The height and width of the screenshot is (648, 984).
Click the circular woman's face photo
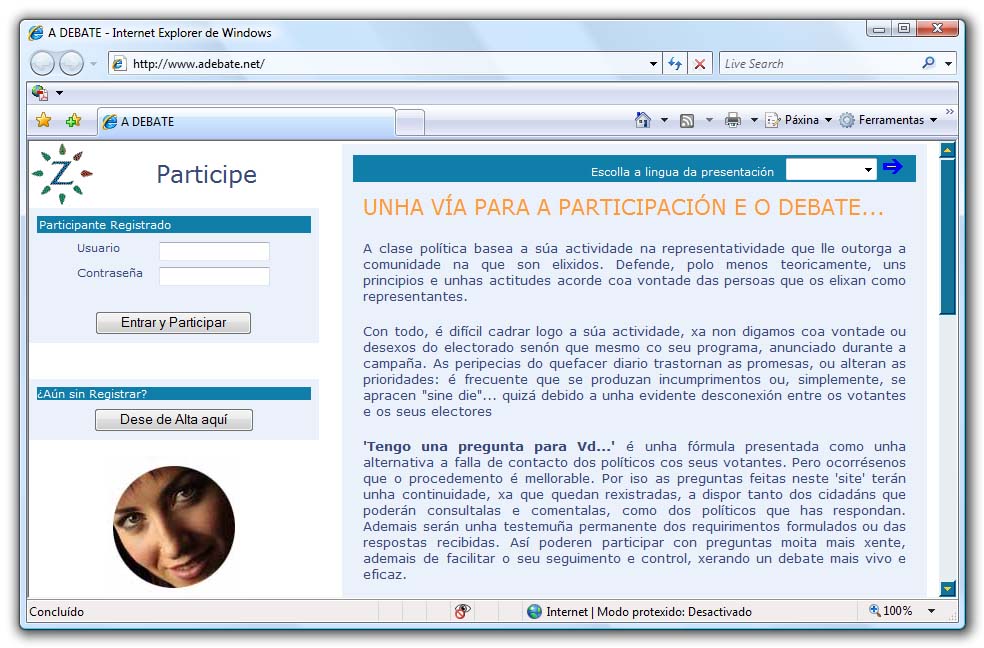pos(174,526)
